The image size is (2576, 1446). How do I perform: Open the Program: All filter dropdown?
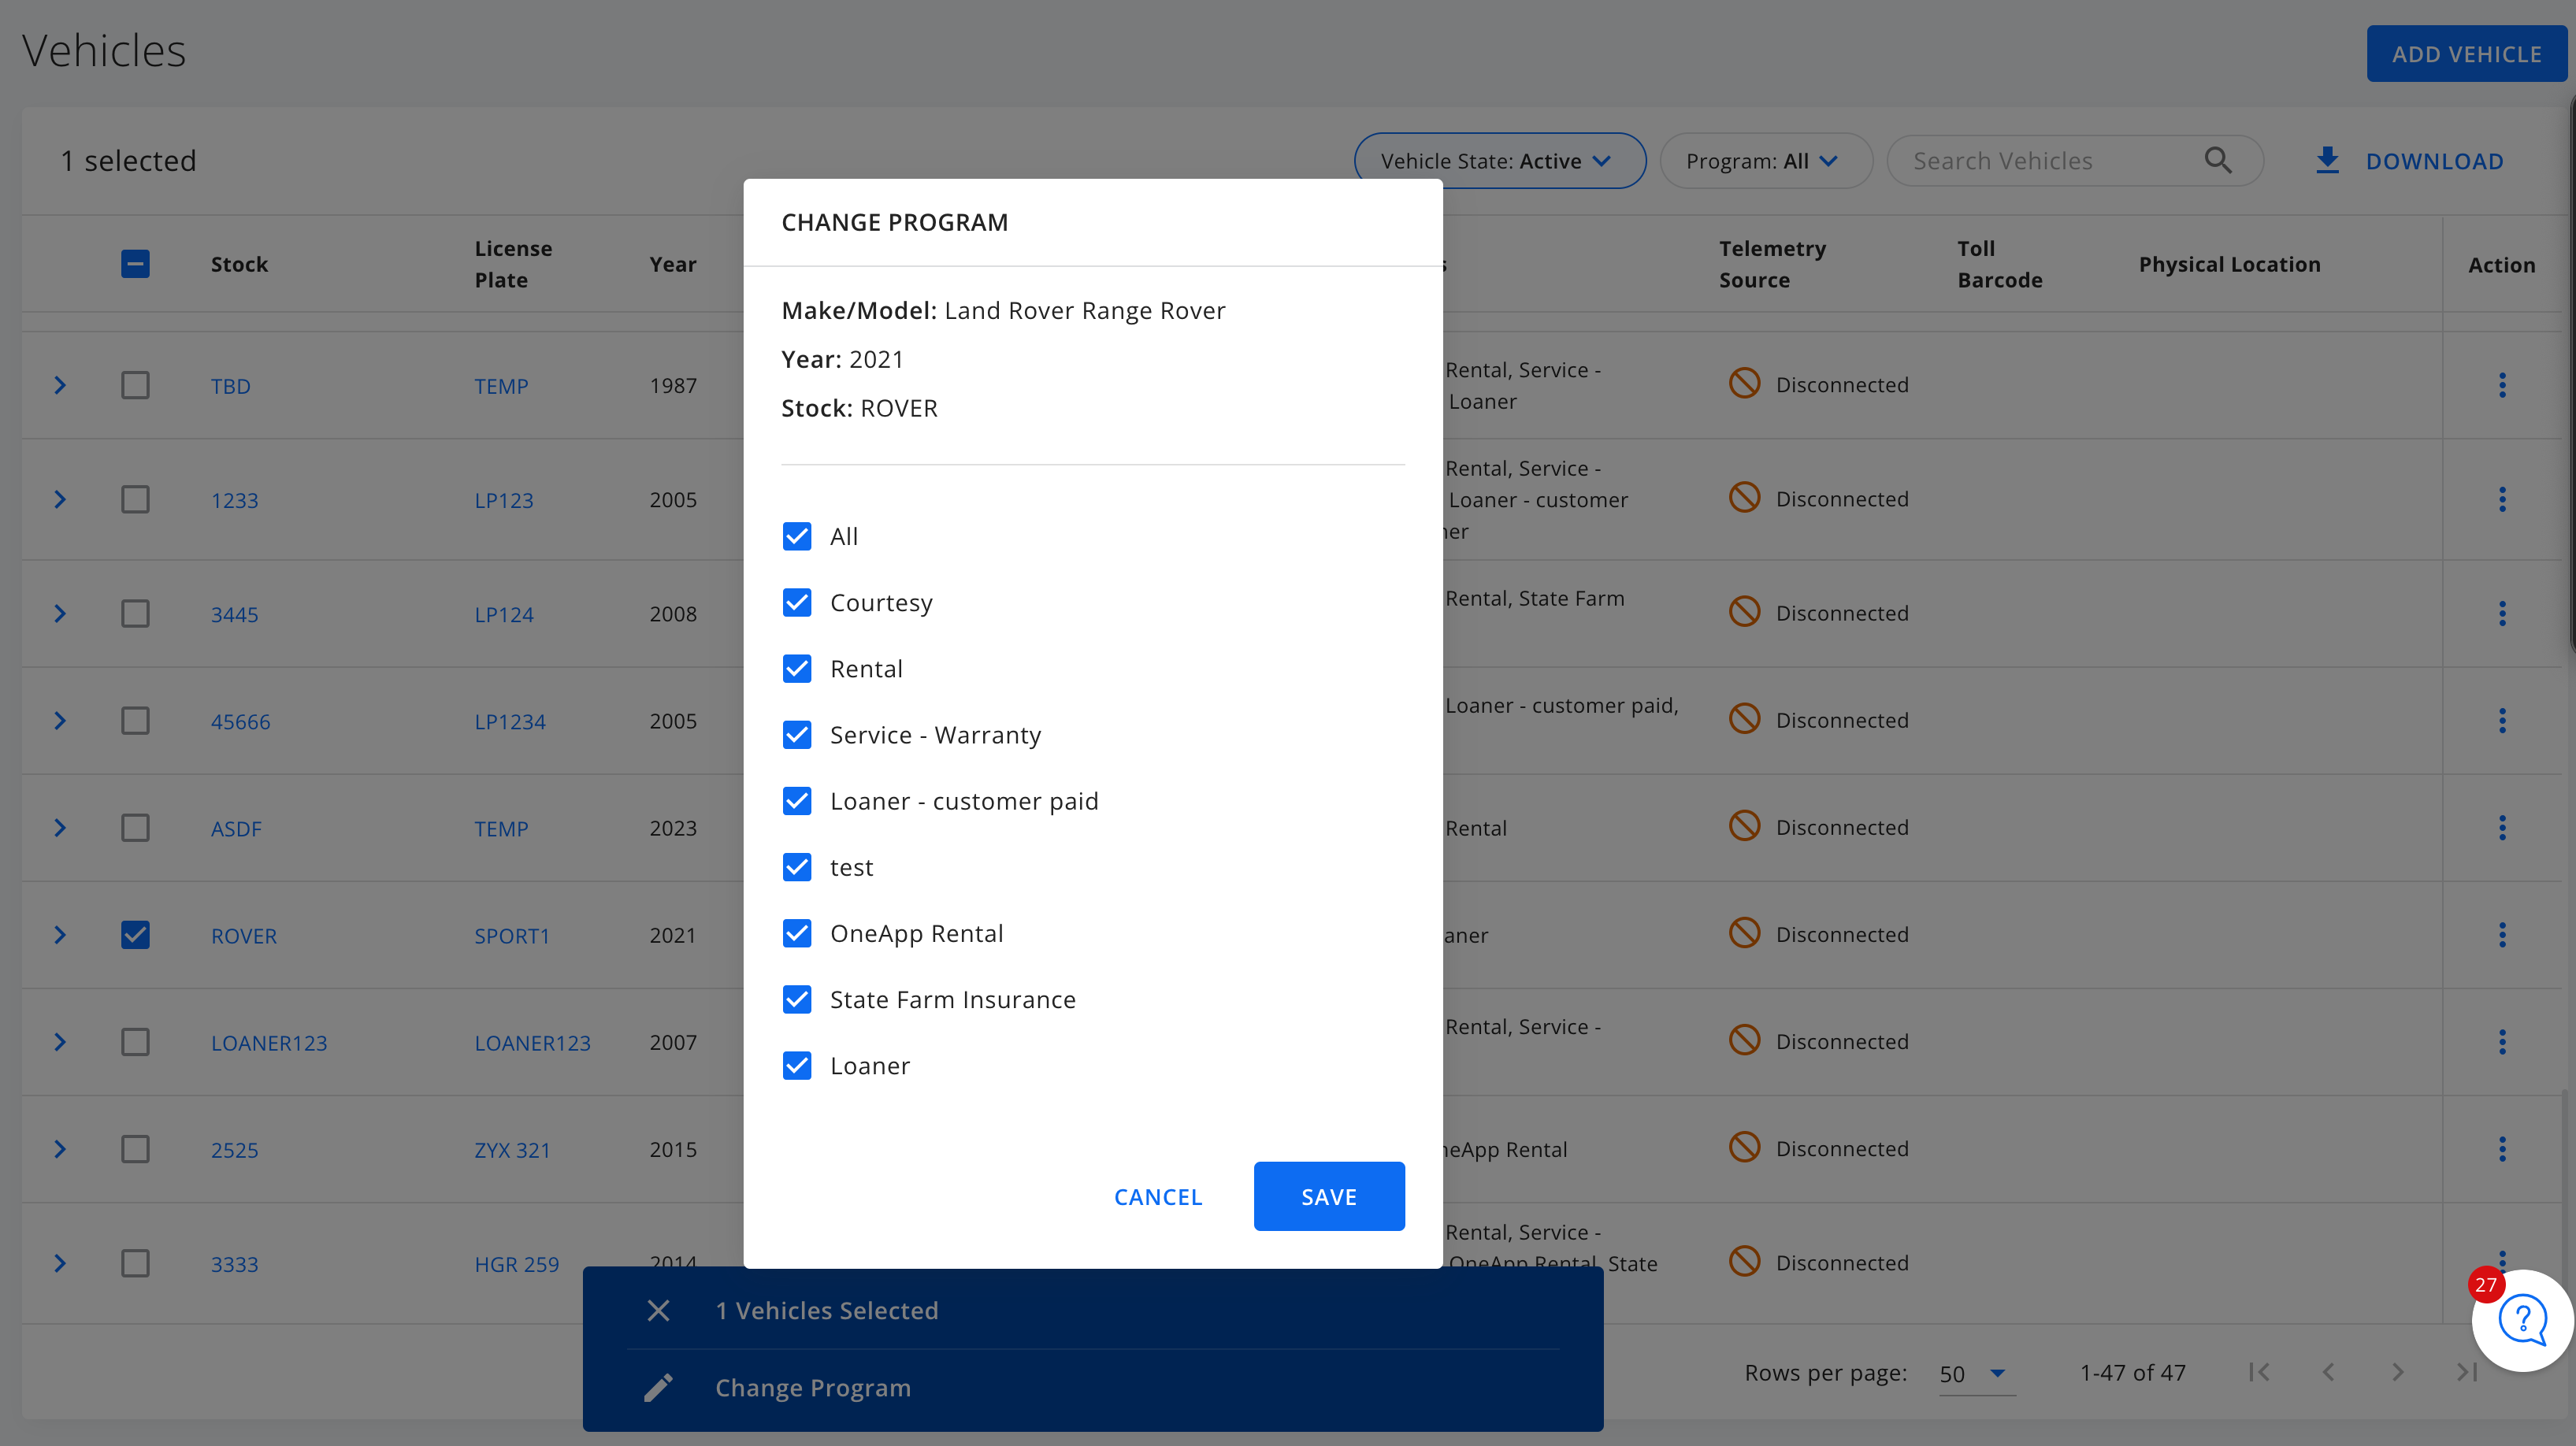tap(1765, 160)
